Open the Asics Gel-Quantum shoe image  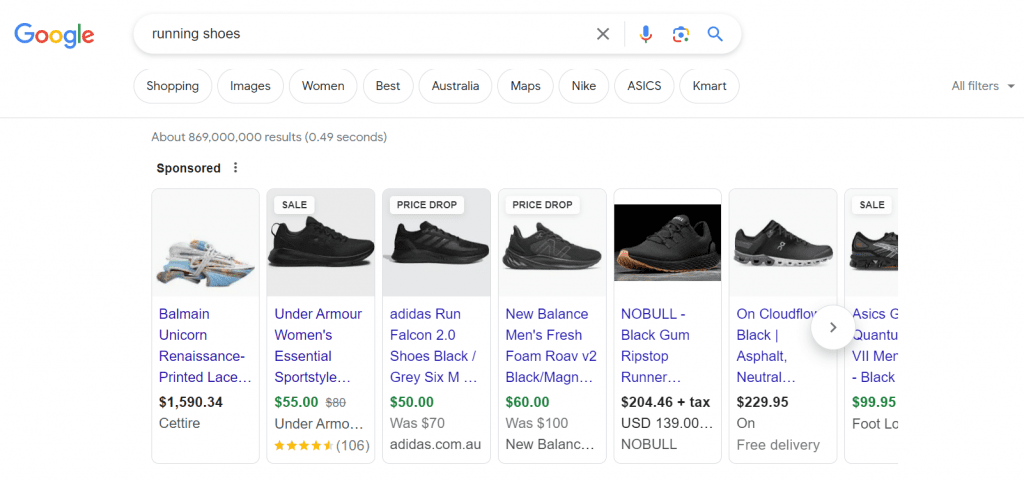click(x=871, y=243)
